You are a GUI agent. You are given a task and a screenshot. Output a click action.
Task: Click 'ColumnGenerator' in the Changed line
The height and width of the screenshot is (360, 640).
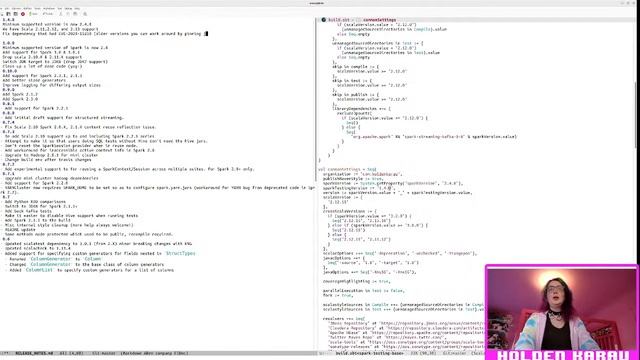tap(51, 264)
